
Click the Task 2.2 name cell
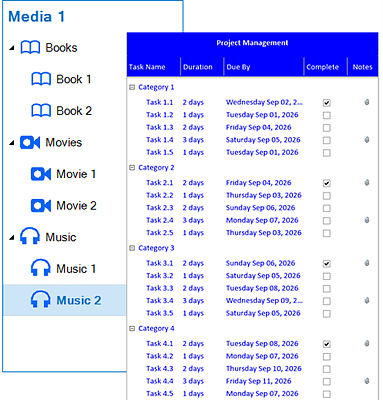[160, 195]
